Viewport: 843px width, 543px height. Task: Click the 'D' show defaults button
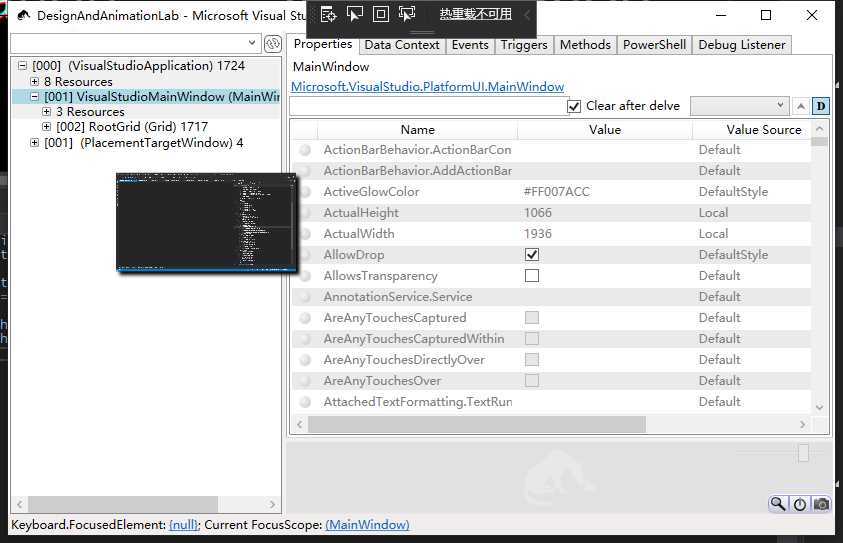(821, 106)
